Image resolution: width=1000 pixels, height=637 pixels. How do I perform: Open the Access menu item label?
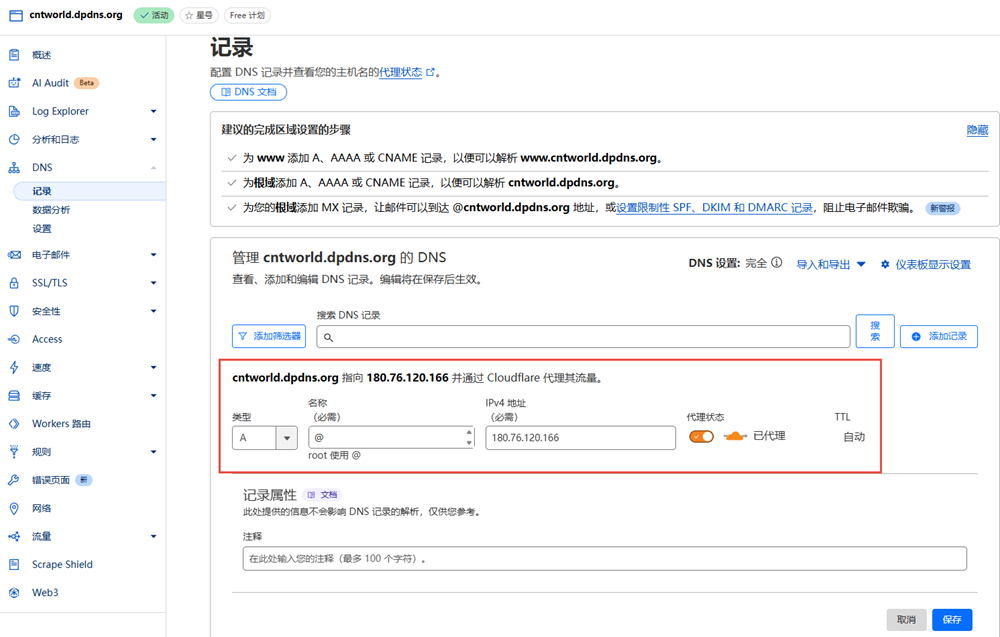pyautogui.click(x=47, y=339)
